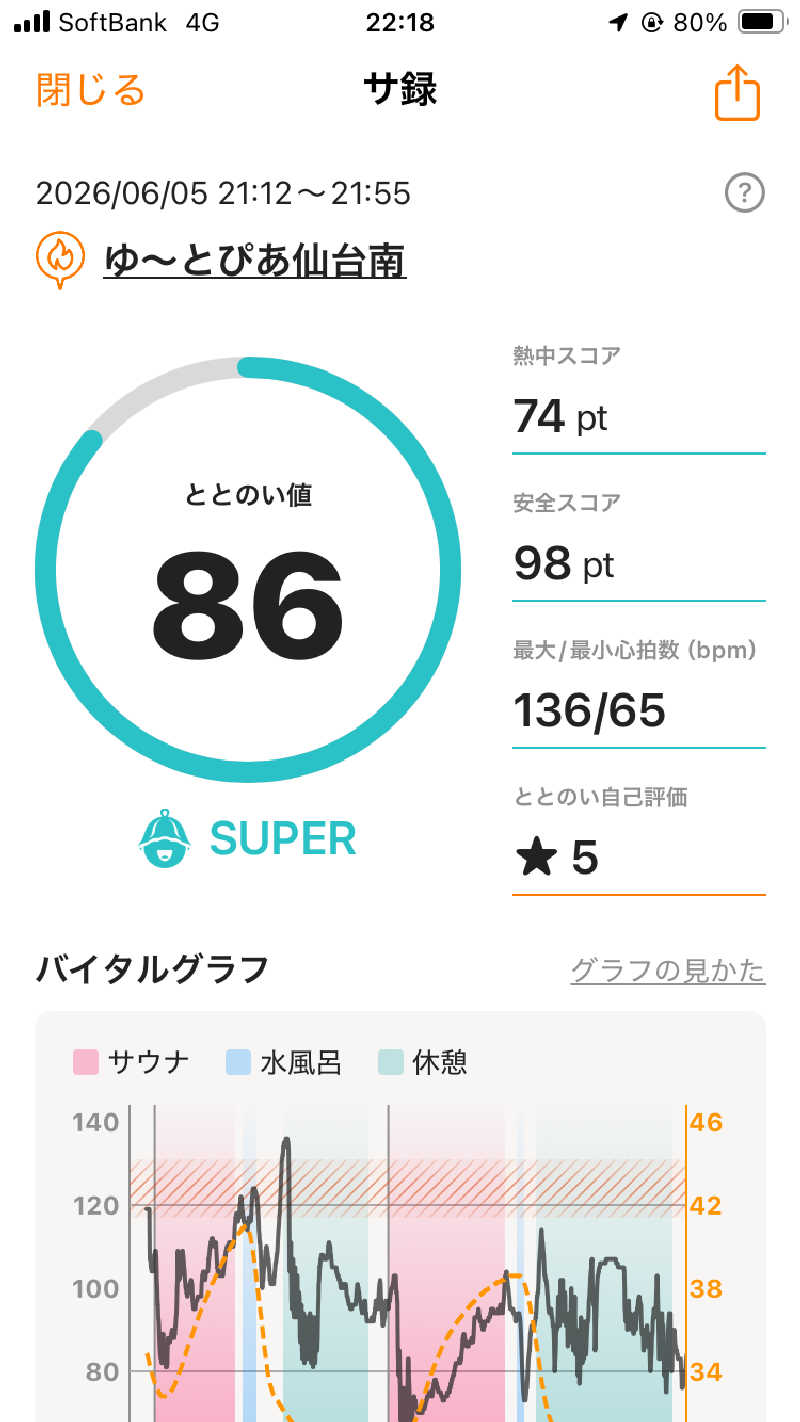The width and height of the screenshot is (800, 1422).
Task: Tap the battery icon in status bar
Action: [x=761, y=21]
